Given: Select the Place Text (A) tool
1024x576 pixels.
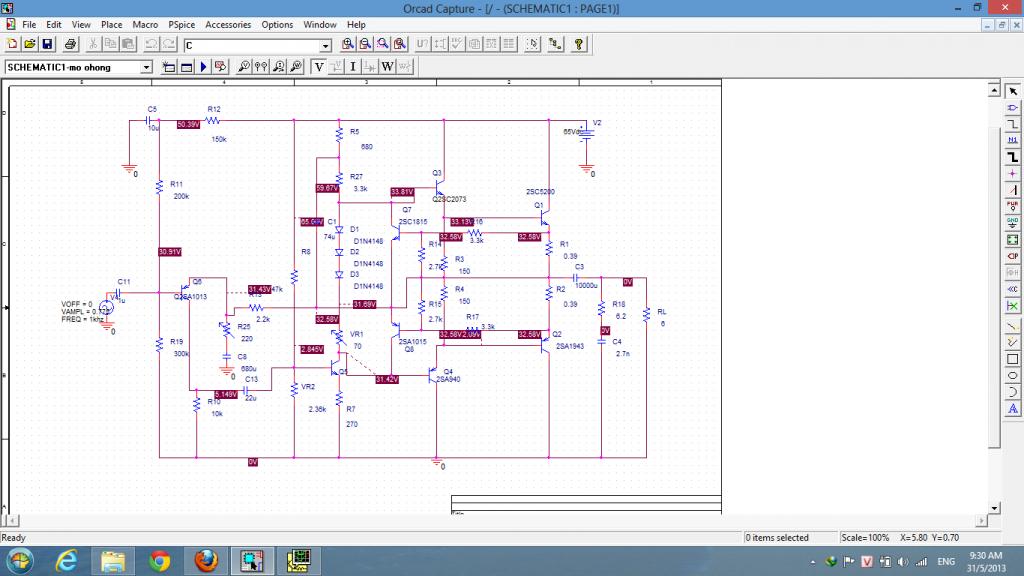Looking at the screenshot, I should (1012, 409).
